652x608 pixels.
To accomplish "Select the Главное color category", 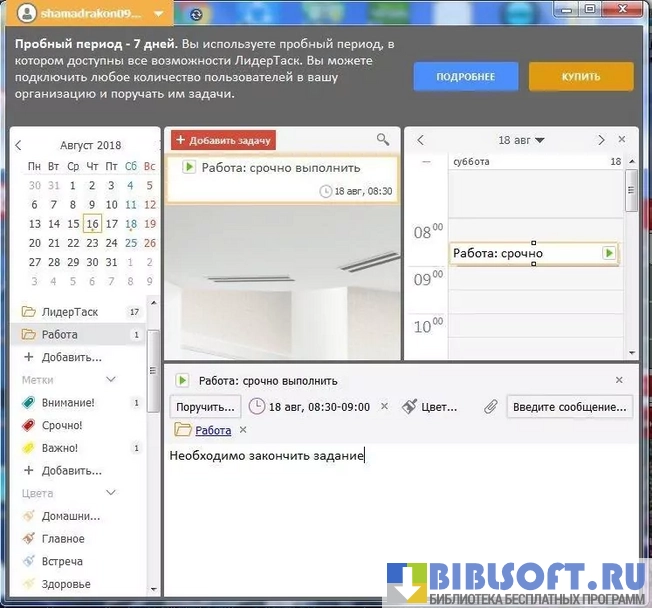I will [63, 539].
